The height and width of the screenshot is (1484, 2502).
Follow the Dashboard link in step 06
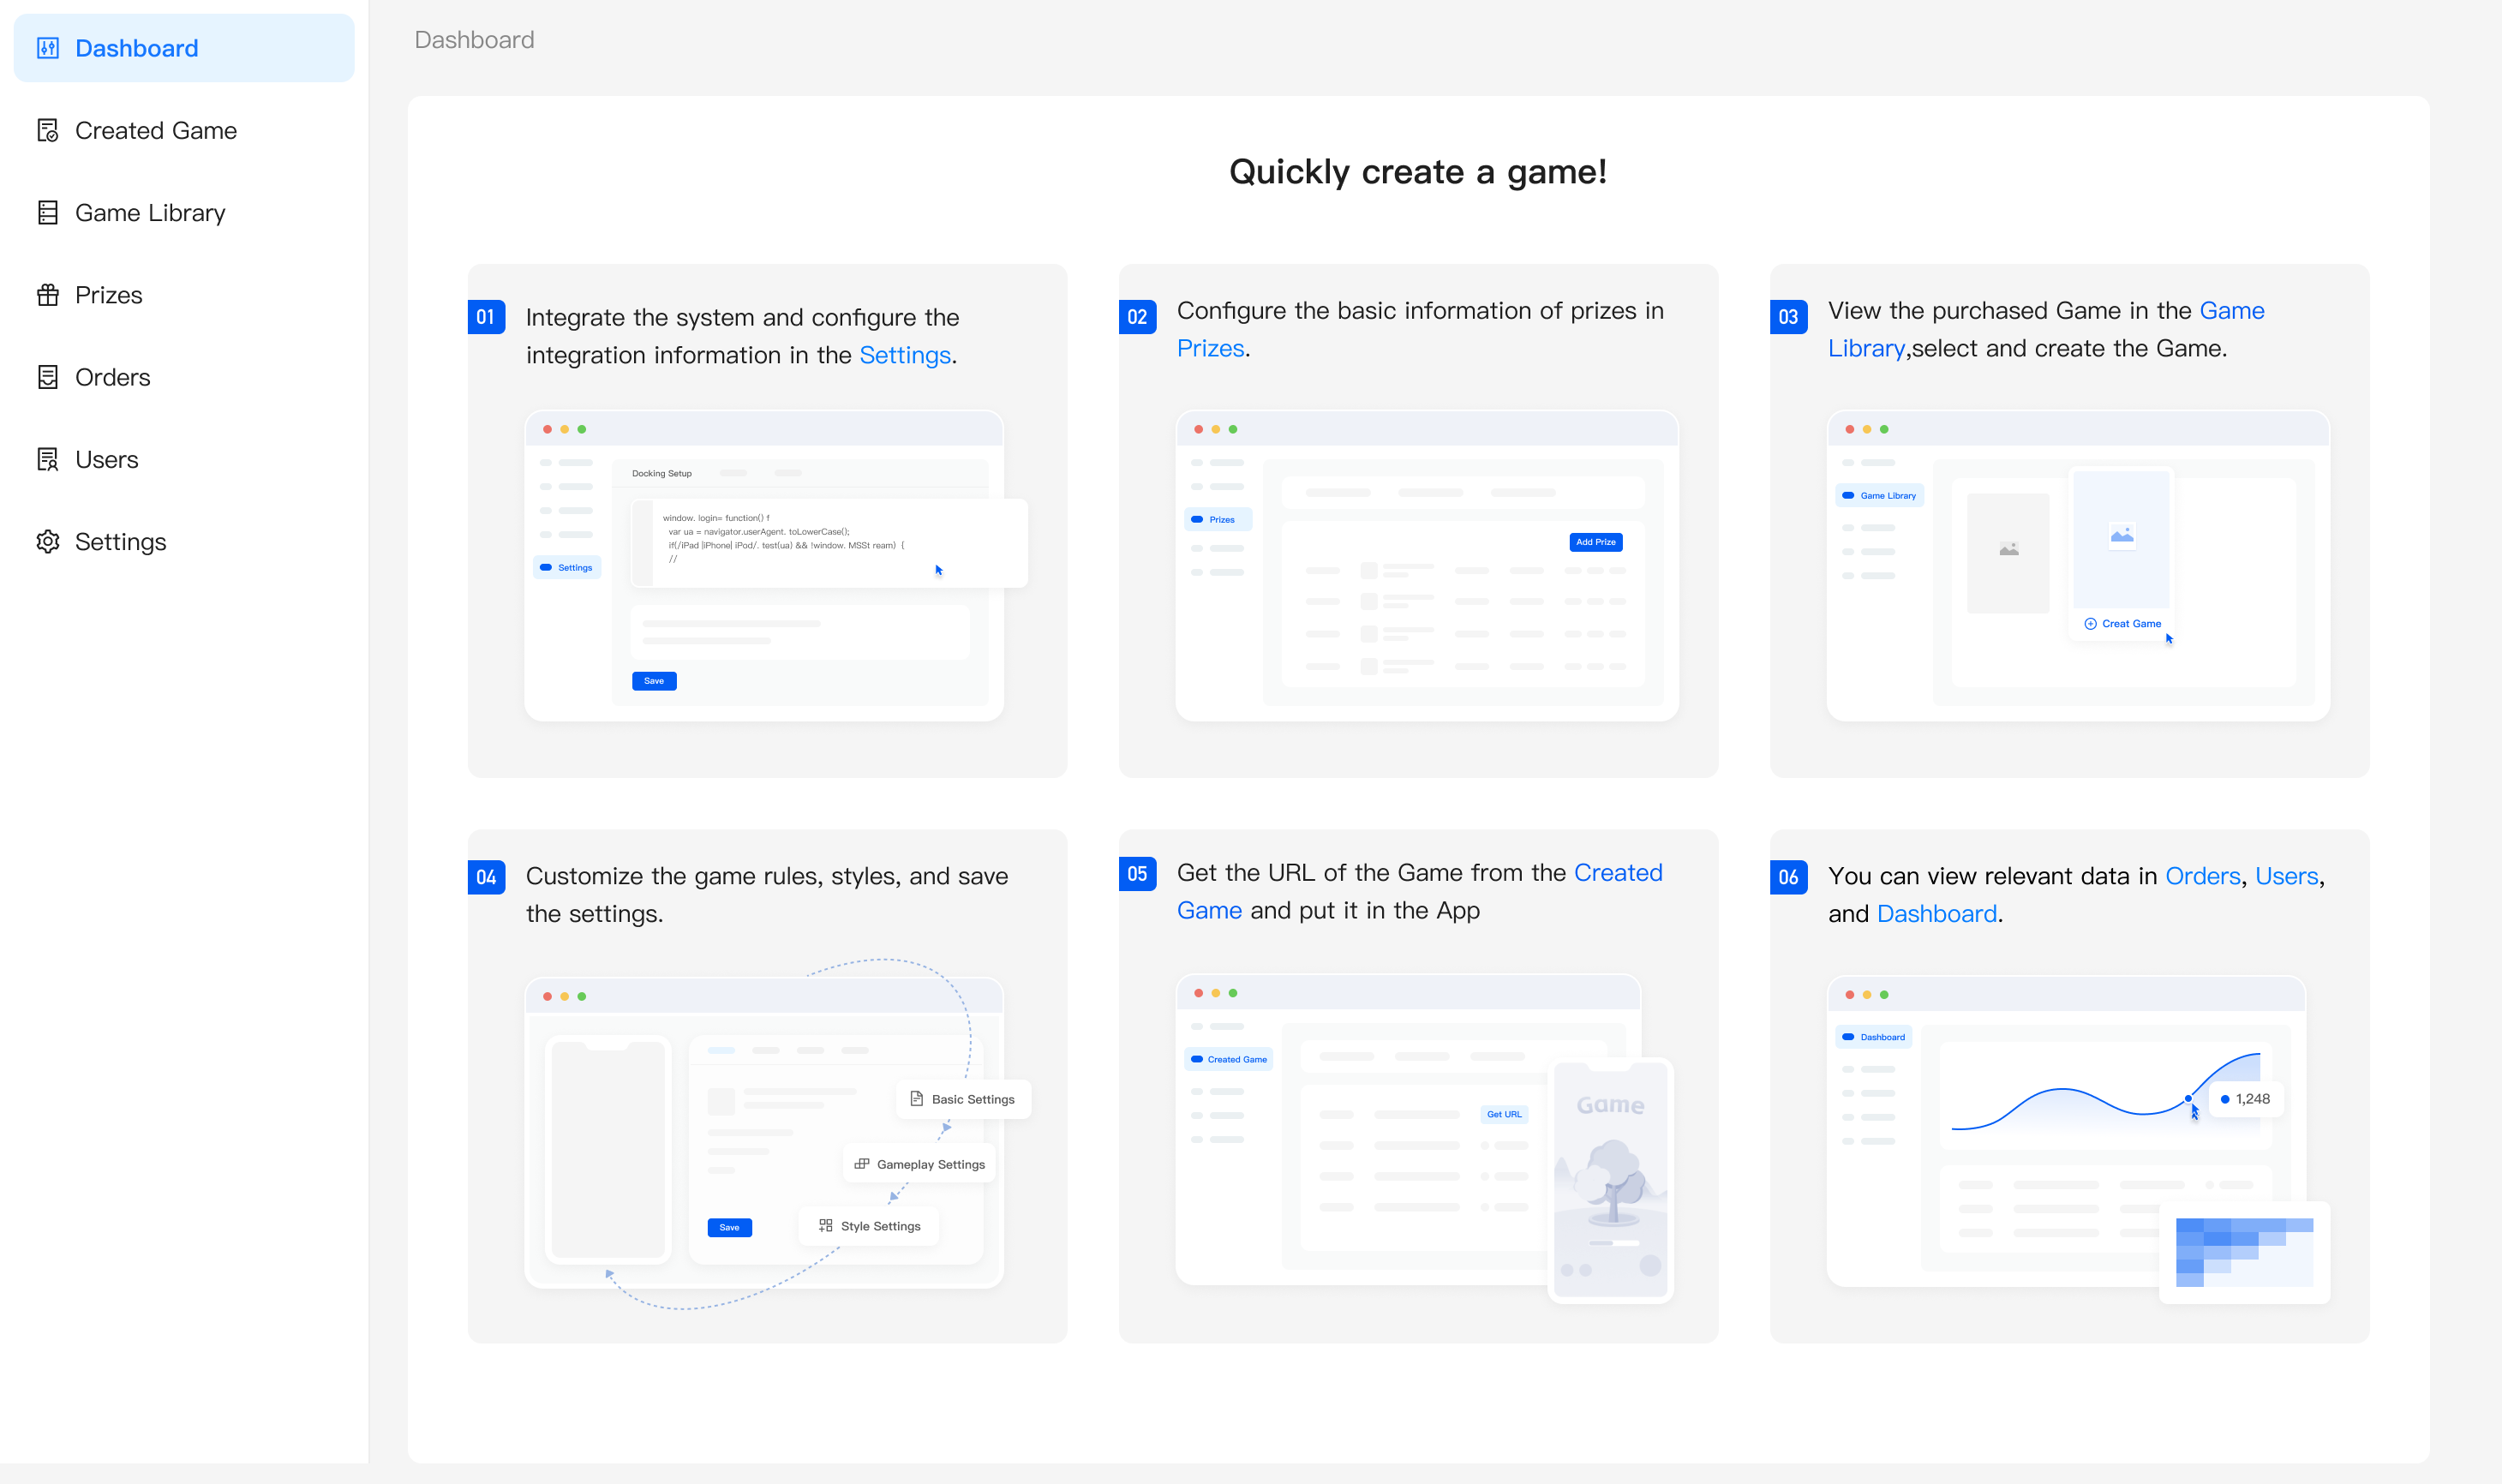1936,914
